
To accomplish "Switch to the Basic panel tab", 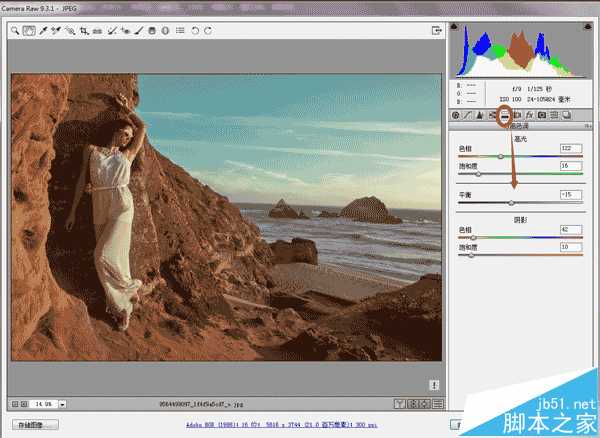I will click(x=456, y=115).
